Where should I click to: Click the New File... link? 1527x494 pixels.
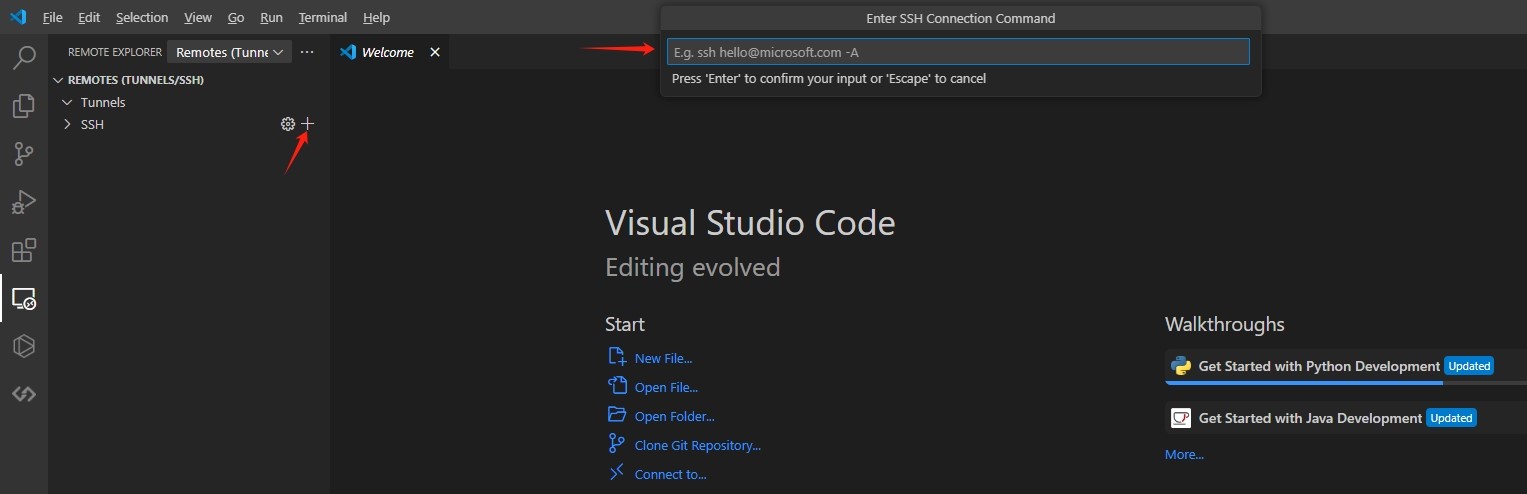663,358
